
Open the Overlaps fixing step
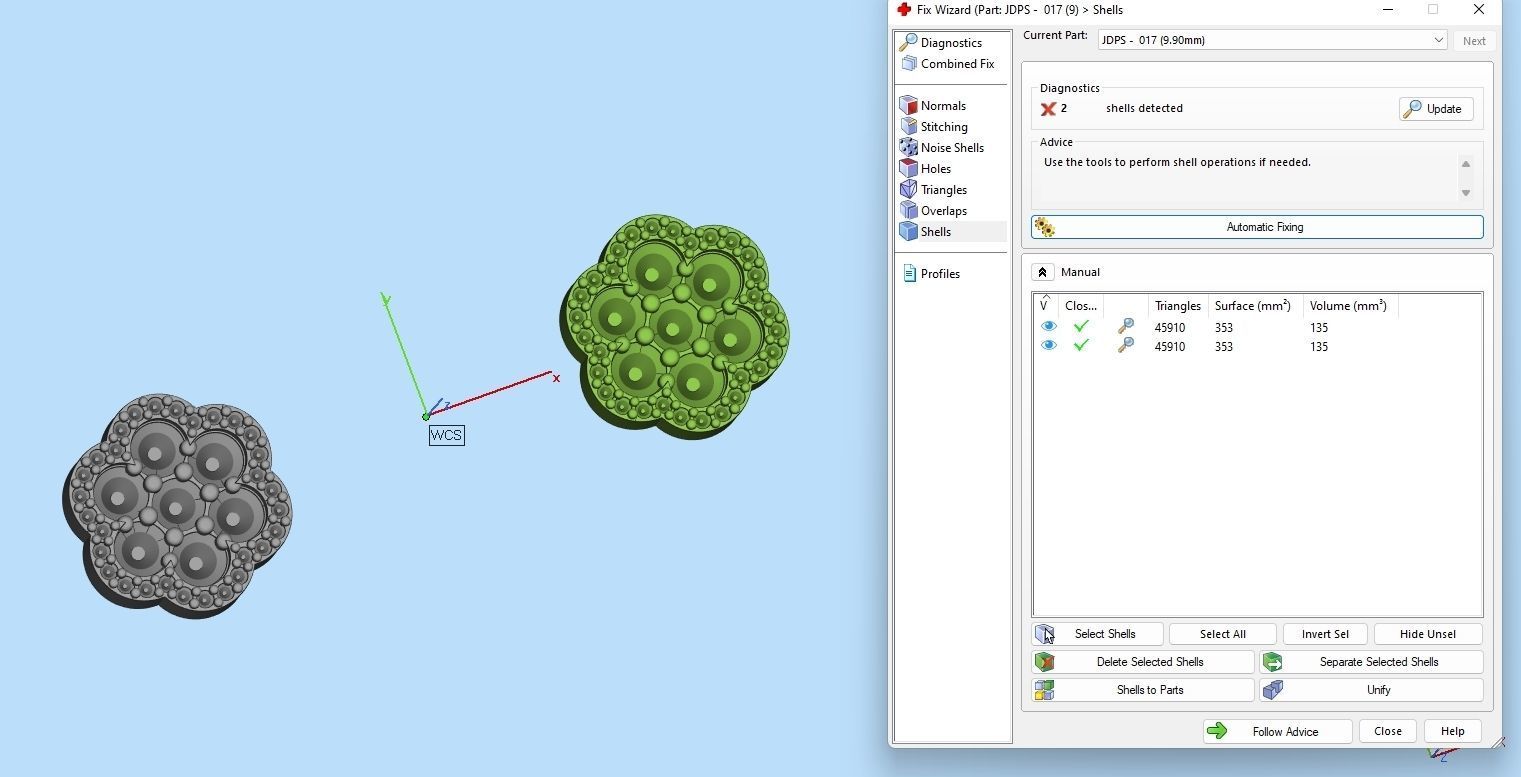click(933, 211)
